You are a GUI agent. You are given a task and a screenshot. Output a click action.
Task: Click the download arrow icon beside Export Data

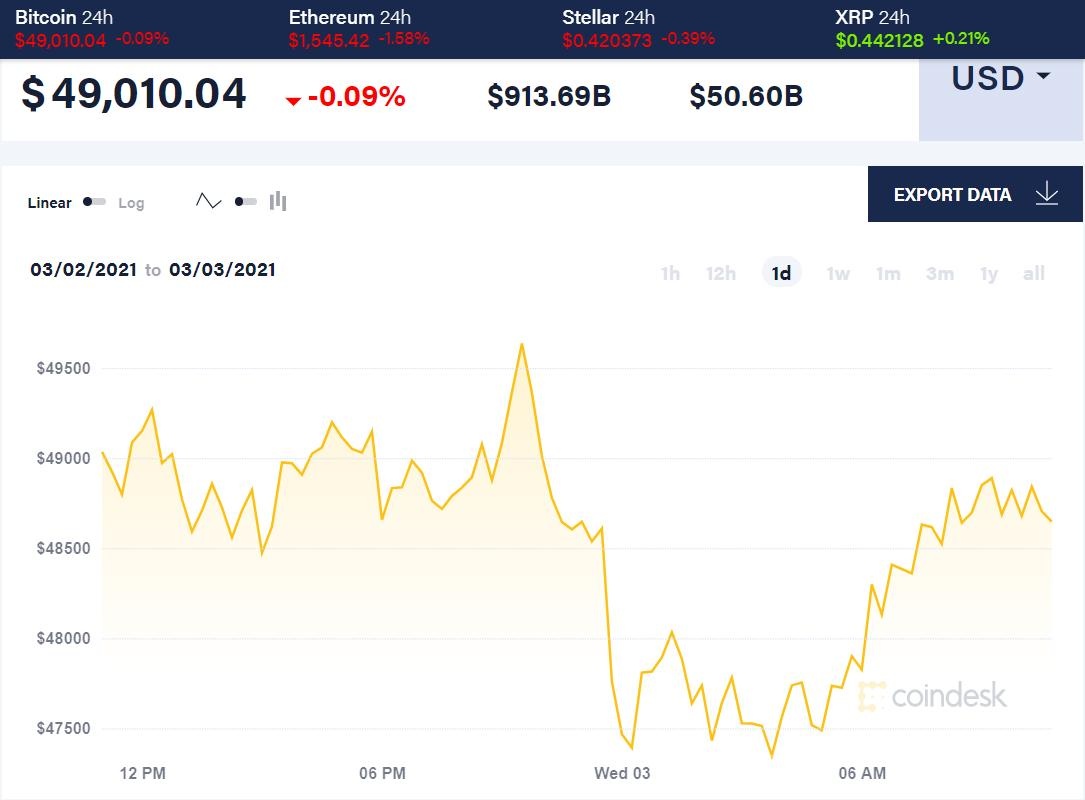point(1046,194)
